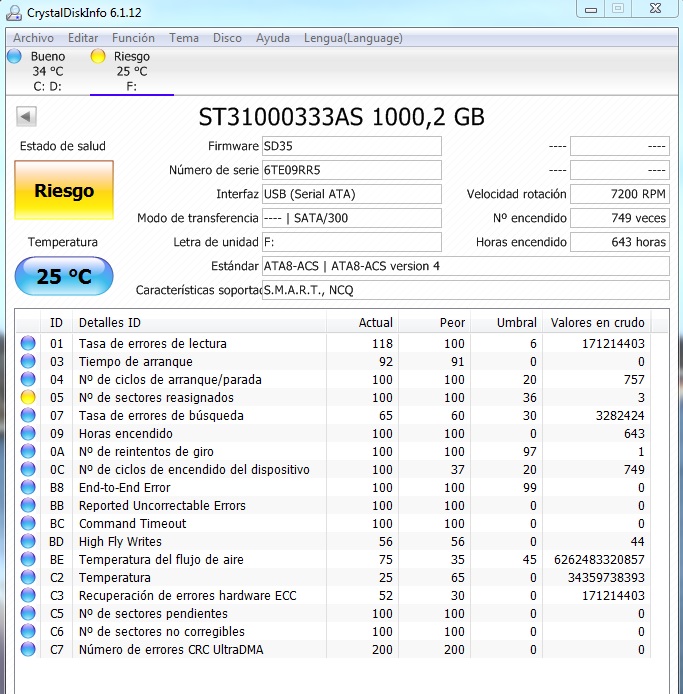This screenshot has height=694, width=683.
Task: Click the Modo de transferencia SATA/300 field
Action: pos(351,218)
